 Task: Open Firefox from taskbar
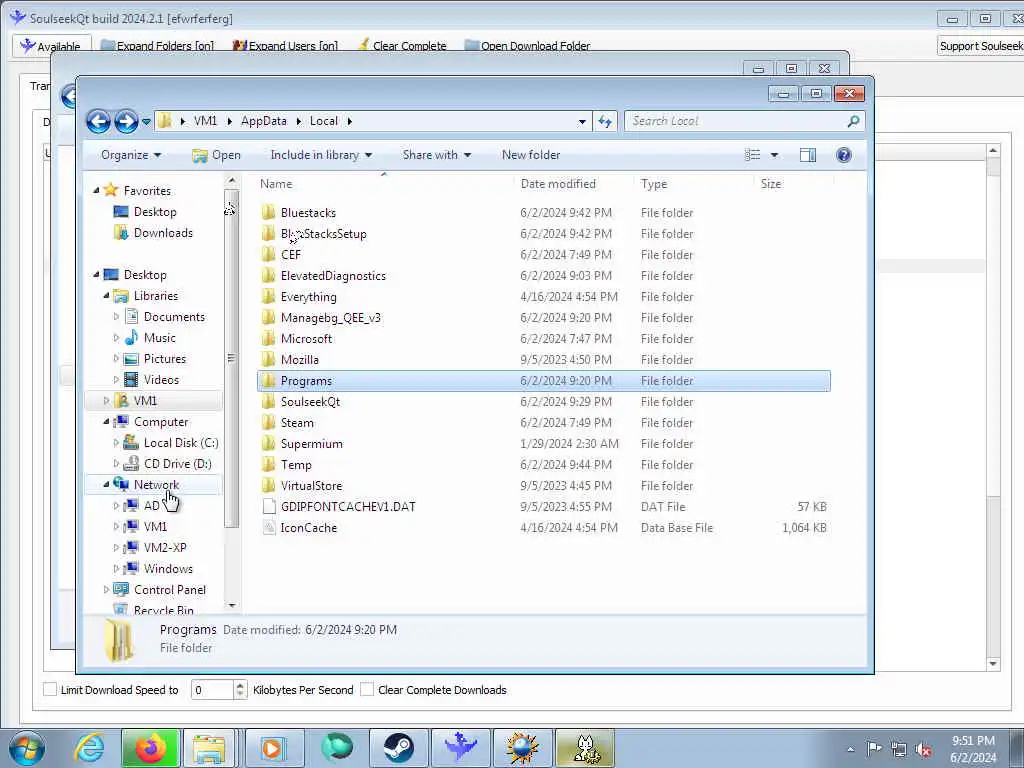pyautogui.click(x=150, y=748)
